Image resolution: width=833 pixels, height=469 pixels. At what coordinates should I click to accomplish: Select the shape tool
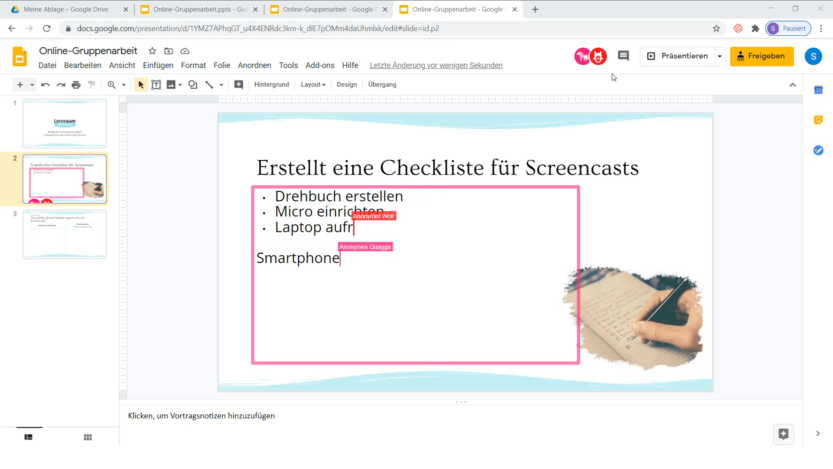pos(193,84)
